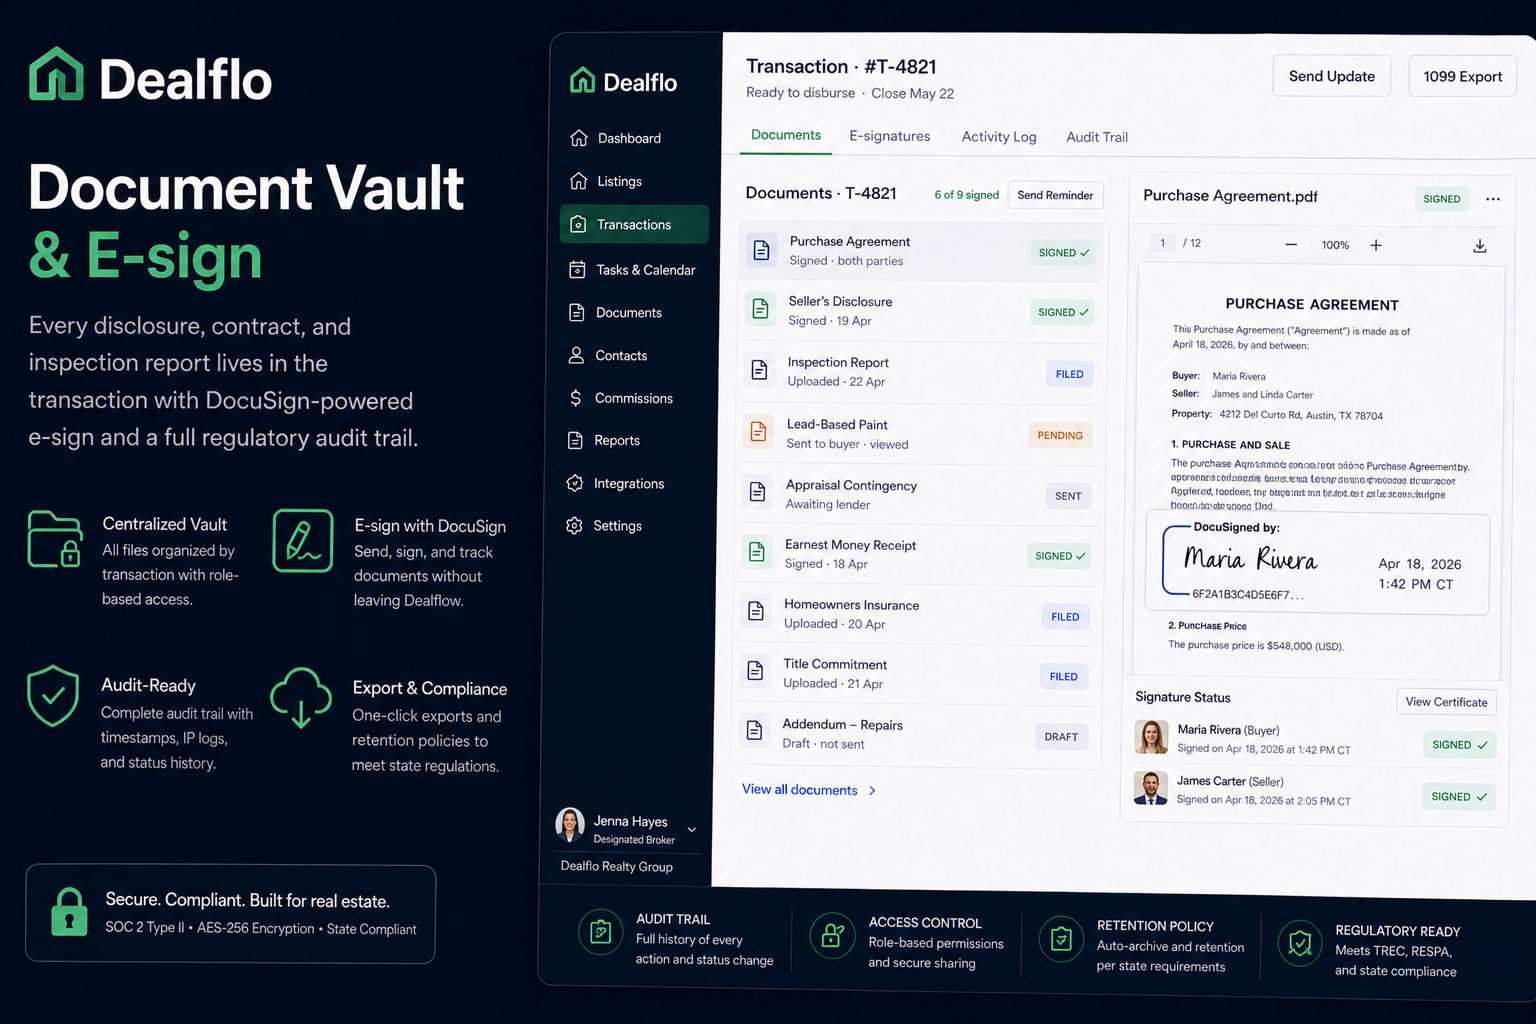Open the Activity Log tab
Viewport: 1536px width, 1024px height.
click(999, 137)
